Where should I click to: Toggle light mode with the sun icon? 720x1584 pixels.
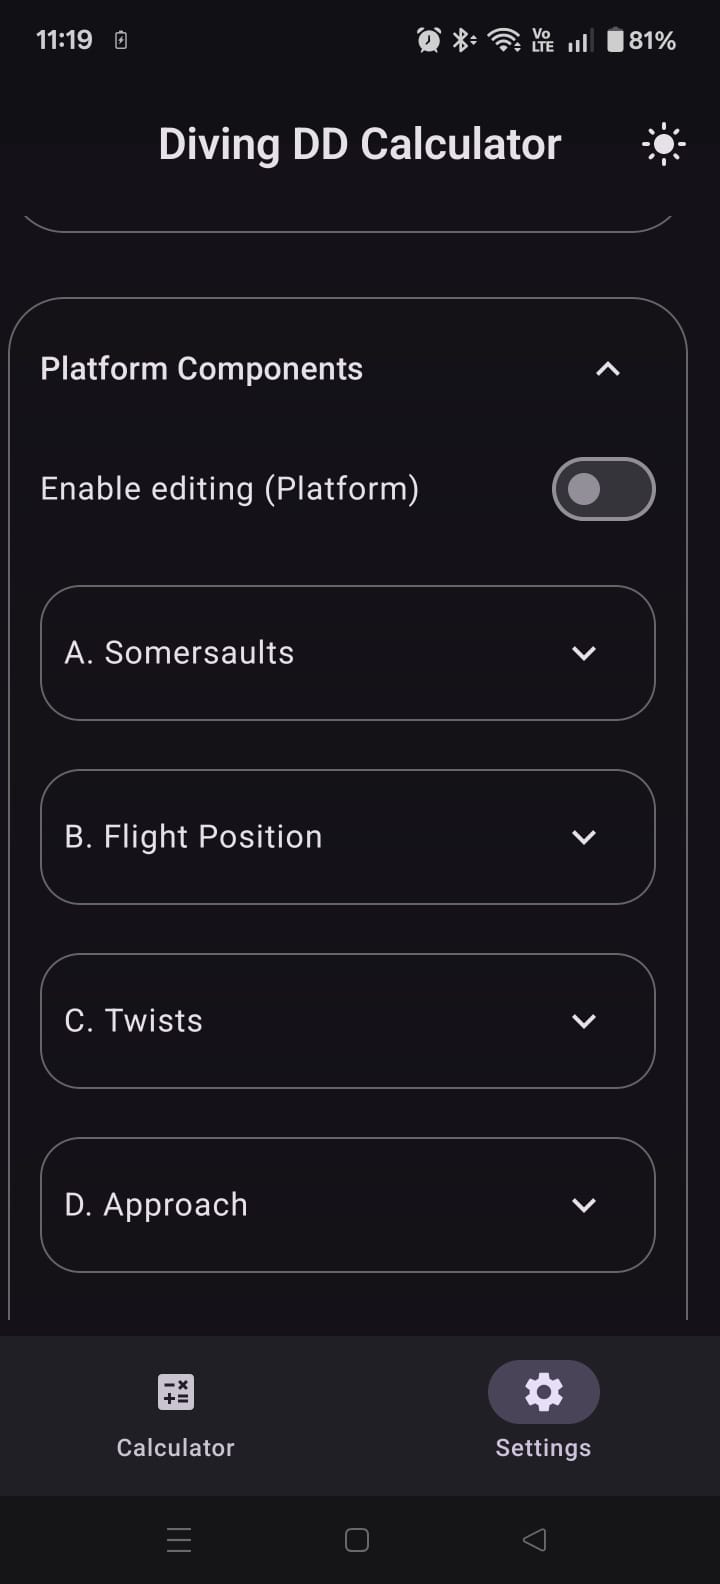(663, 143)
